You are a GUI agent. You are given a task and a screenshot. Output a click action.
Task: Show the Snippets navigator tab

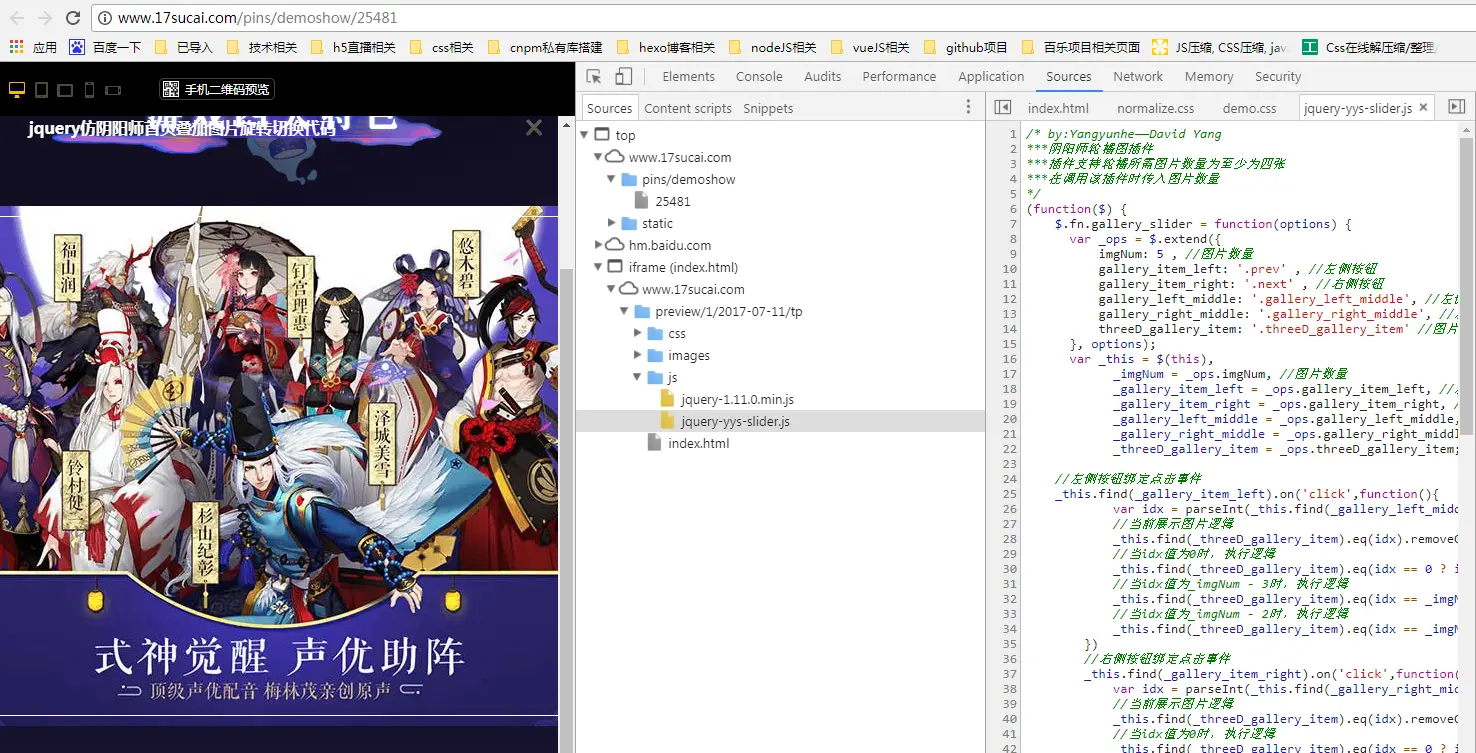point(768,108)
